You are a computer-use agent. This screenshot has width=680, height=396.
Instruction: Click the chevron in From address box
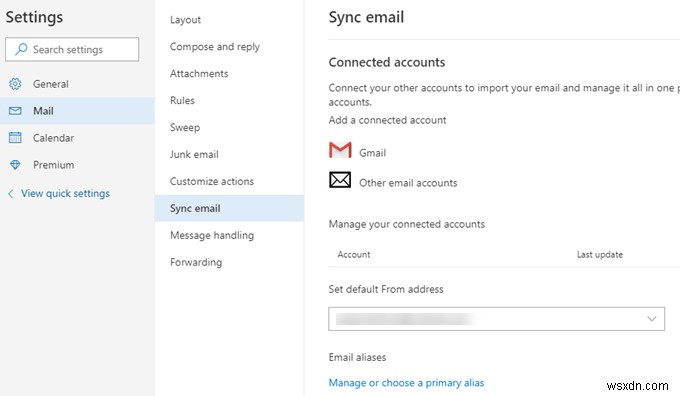click(651, 319)
